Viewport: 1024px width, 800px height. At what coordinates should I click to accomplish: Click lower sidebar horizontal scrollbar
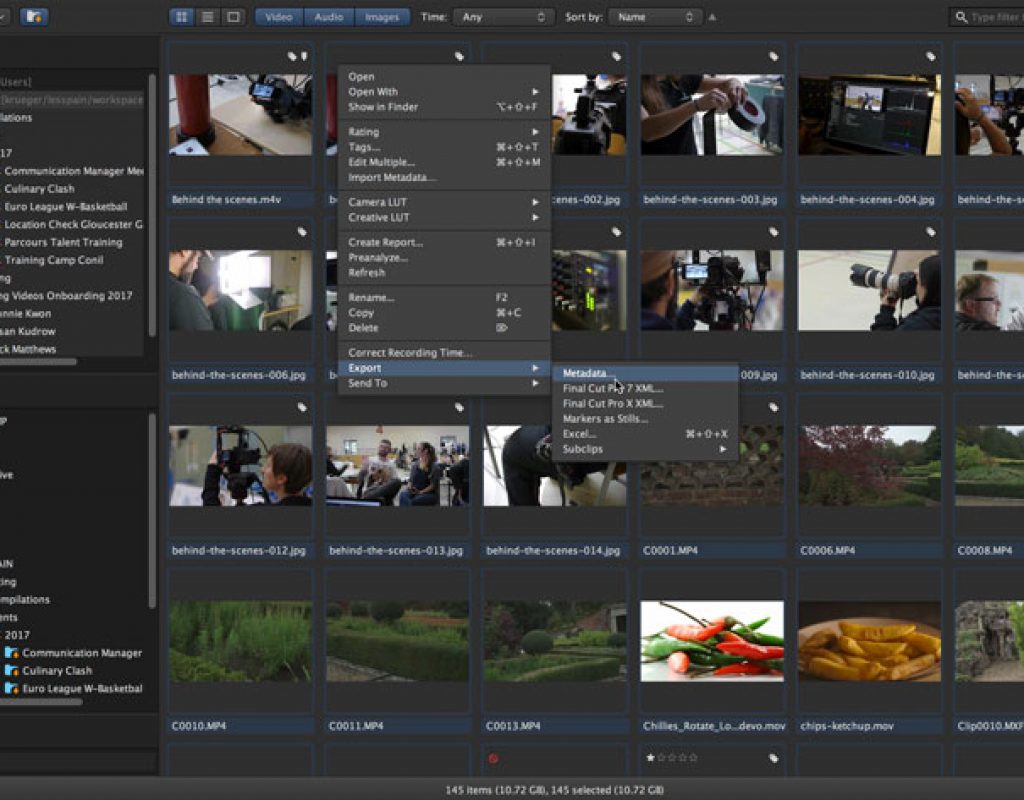coord(41,702)
